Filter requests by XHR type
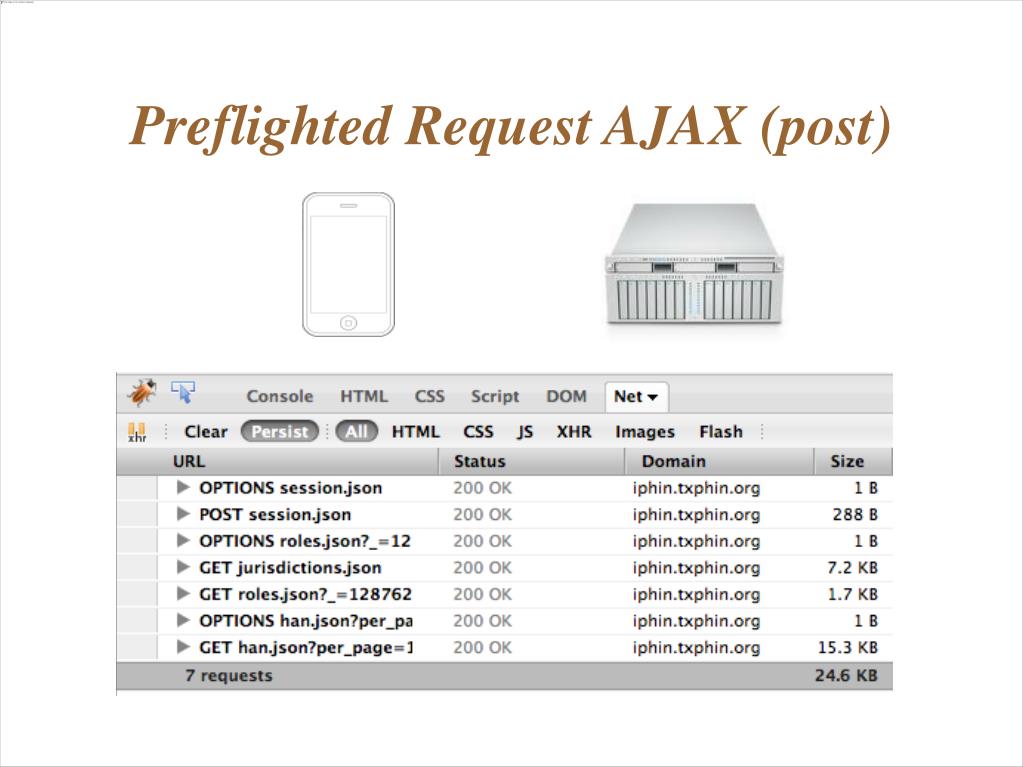 pos(574,432)
